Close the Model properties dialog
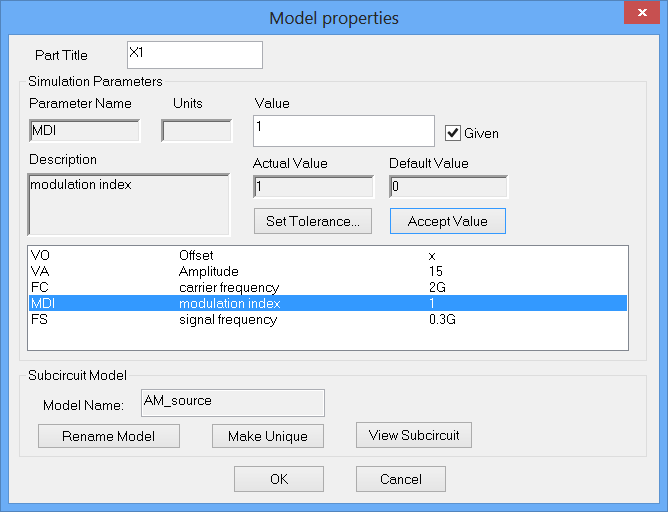This screenshot has width=668, height=512. (640, 13)
